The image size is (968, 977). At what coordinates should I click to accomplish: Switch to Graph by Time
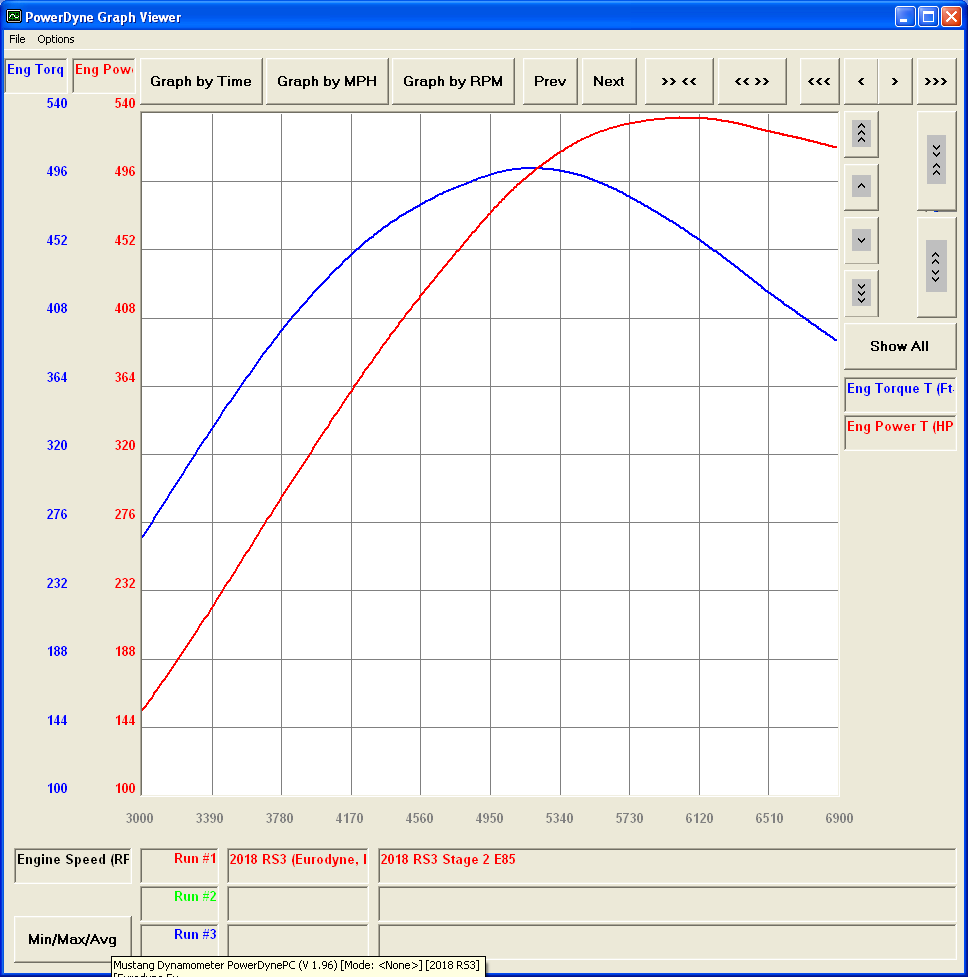point(201,81)
